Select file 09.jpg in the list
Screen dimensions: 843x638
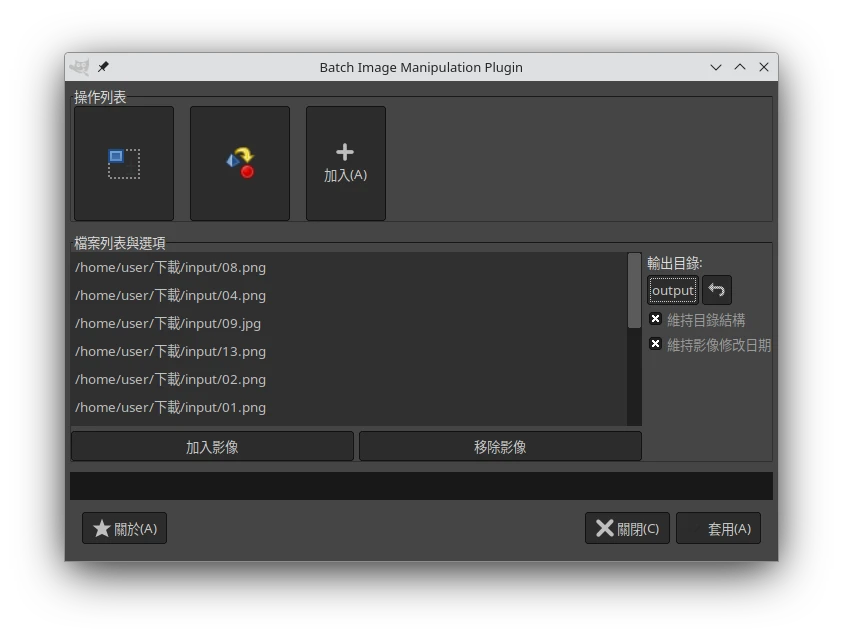(x=168, y=323)
